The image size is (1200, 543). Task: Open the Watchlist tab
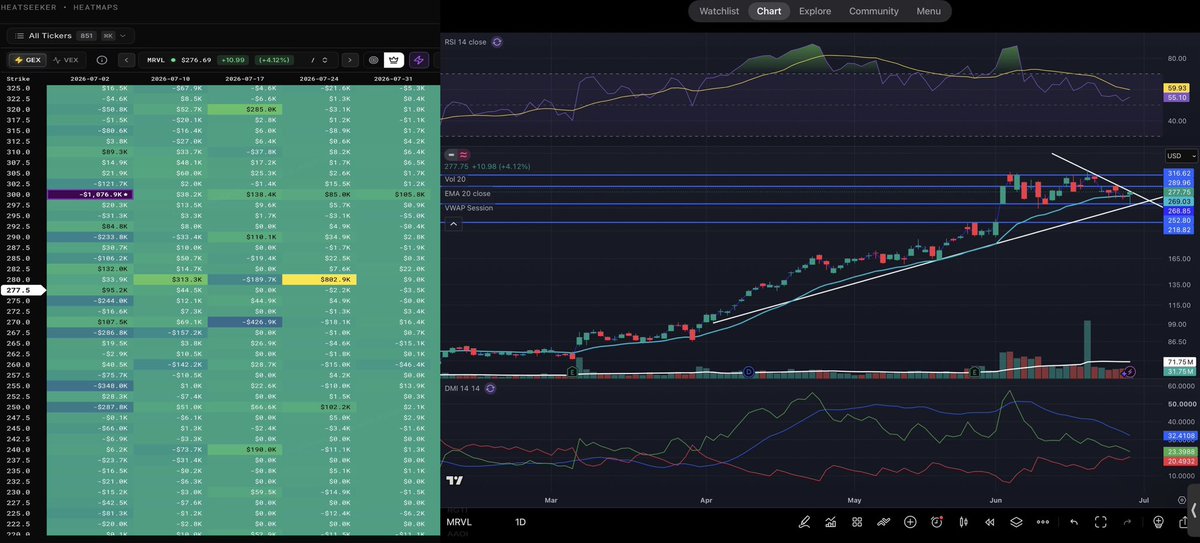(x=720, y=11)
